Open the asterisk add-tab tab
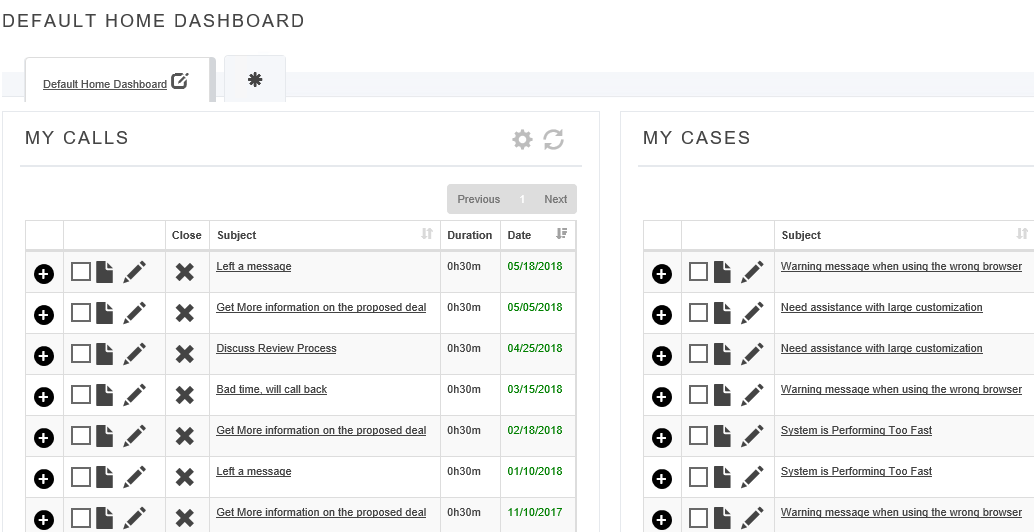The width and height of the screenshot is (1034, 532). tap(255, 80)
